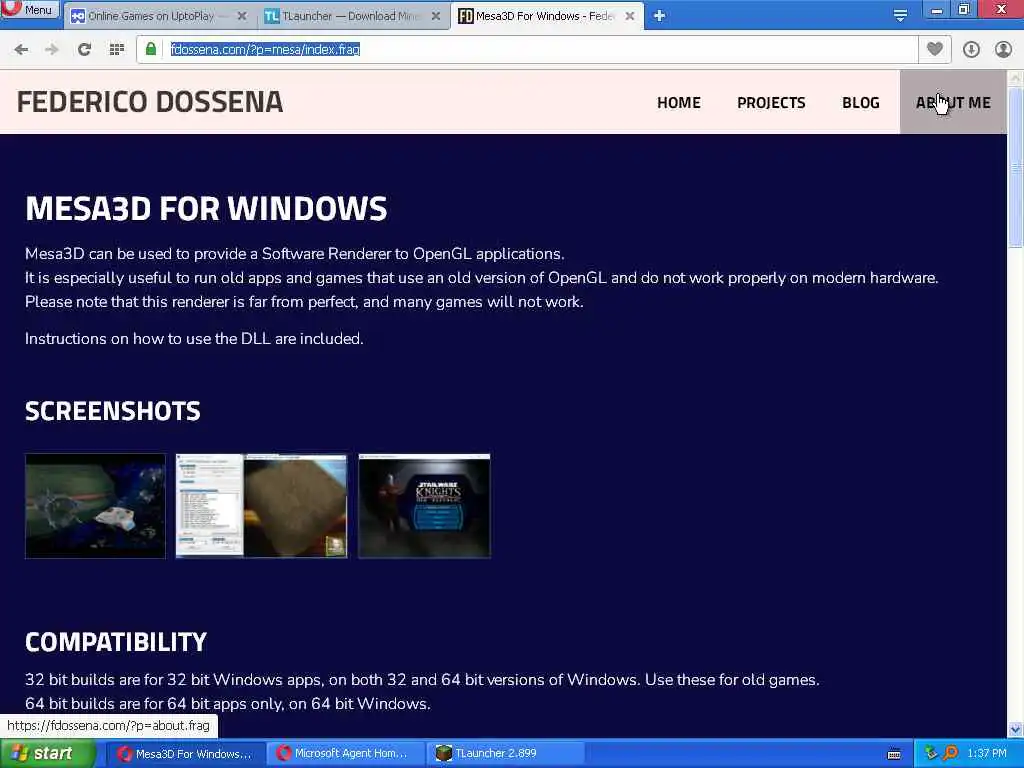
Task: Open a new tab with plus button
Action: point(659,16)
